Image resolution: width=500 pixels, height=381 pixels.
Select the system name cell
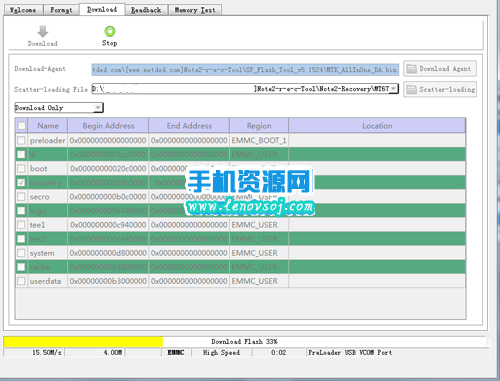pos(48,253)
